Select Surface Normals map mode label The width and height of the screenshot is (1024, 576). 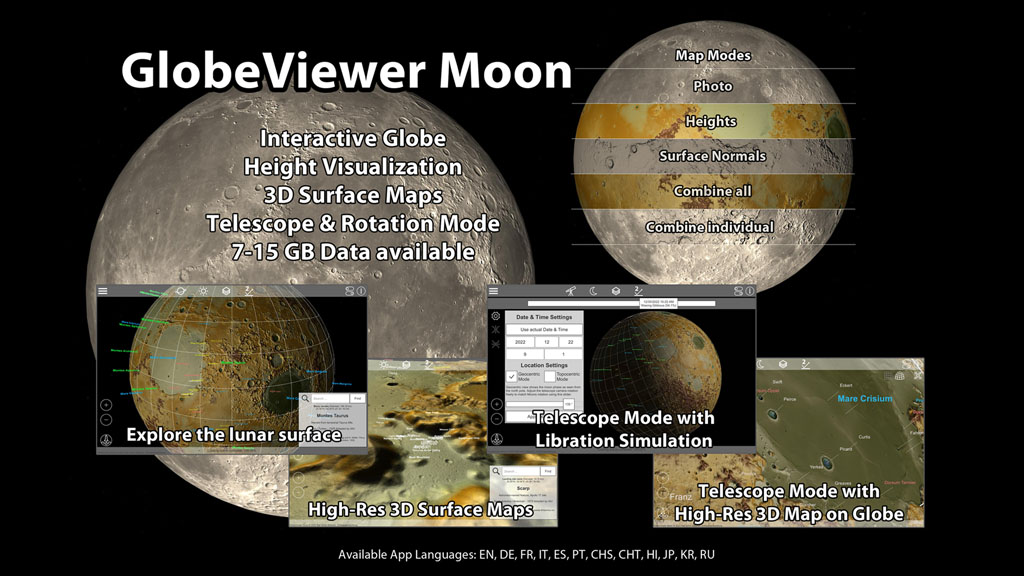(x=712, y=156)
